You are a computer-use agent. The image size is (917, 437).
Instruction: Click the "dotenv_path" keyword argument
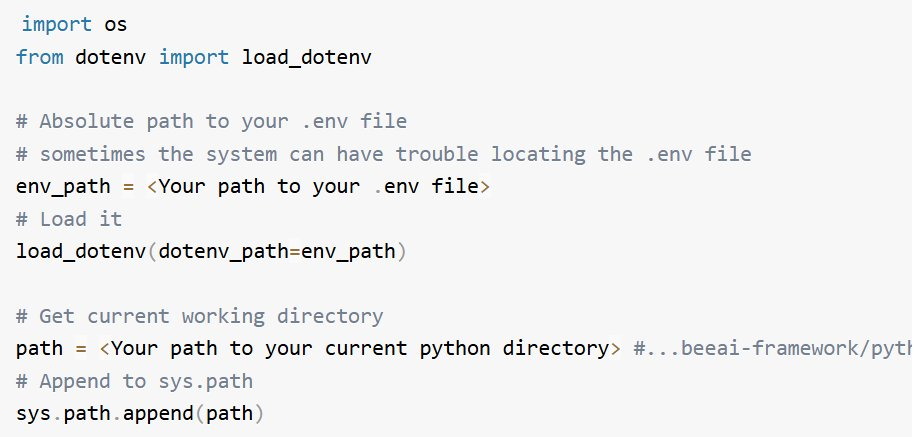click(x=222, y=251)
